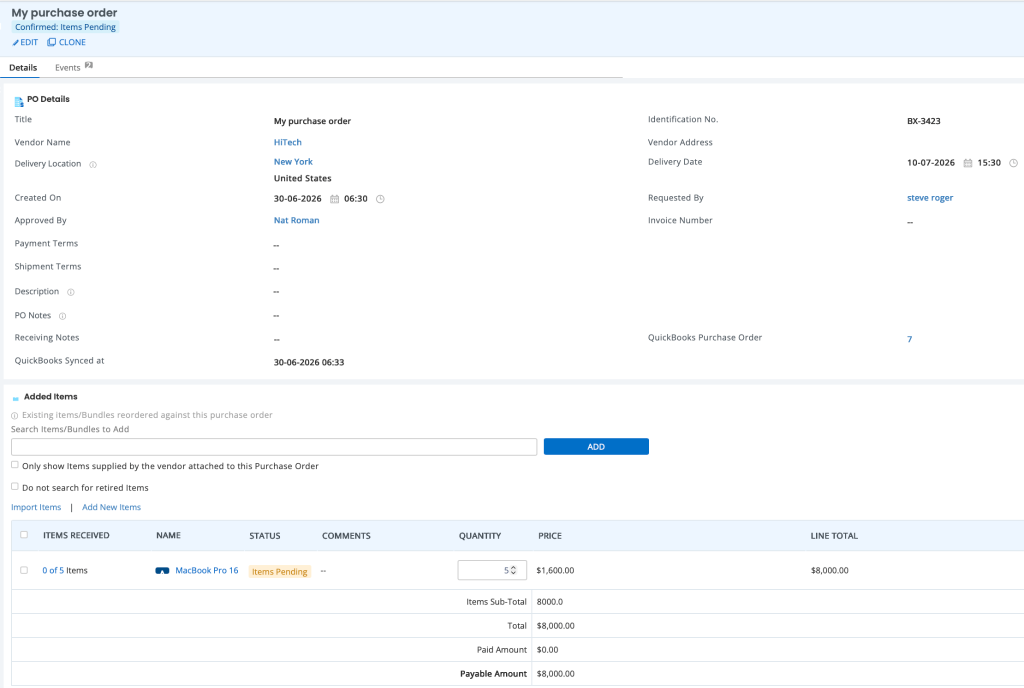
Task: Click the PO Details document icon
Action: pyautogui.click(x=19, y=101)
